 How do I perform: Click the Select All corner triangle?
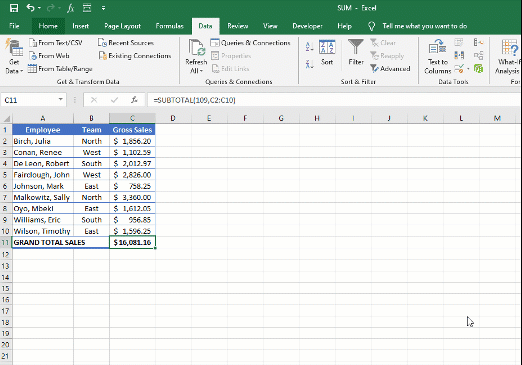6,118
